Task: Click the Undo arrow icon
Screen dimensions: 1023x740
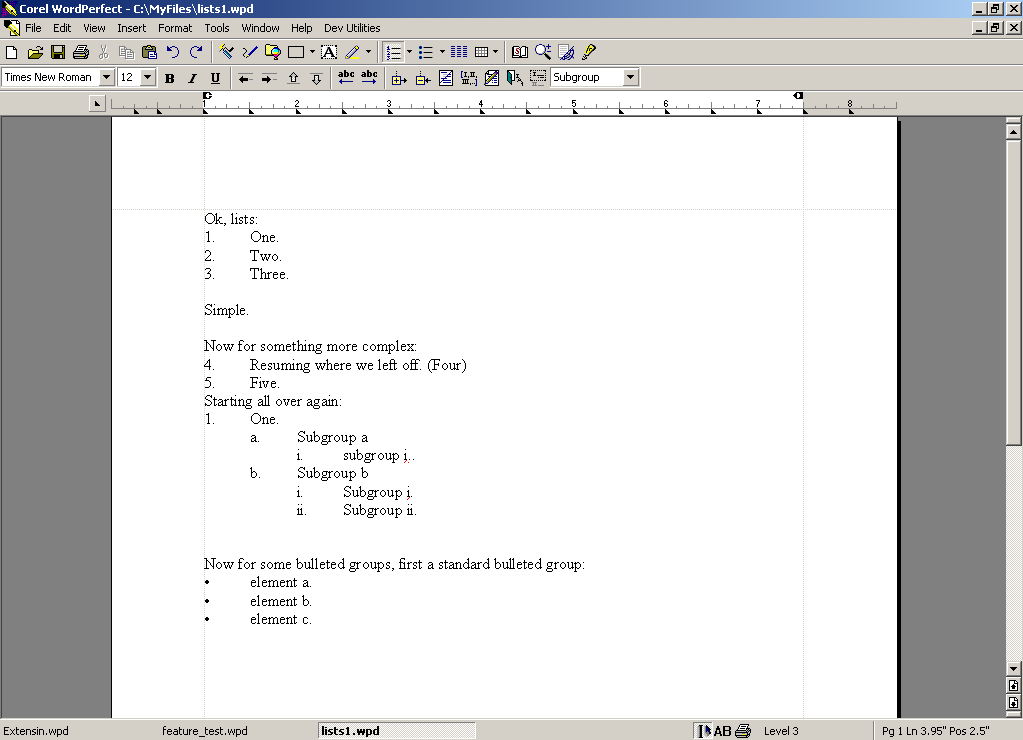Action: tap(173, 52)
